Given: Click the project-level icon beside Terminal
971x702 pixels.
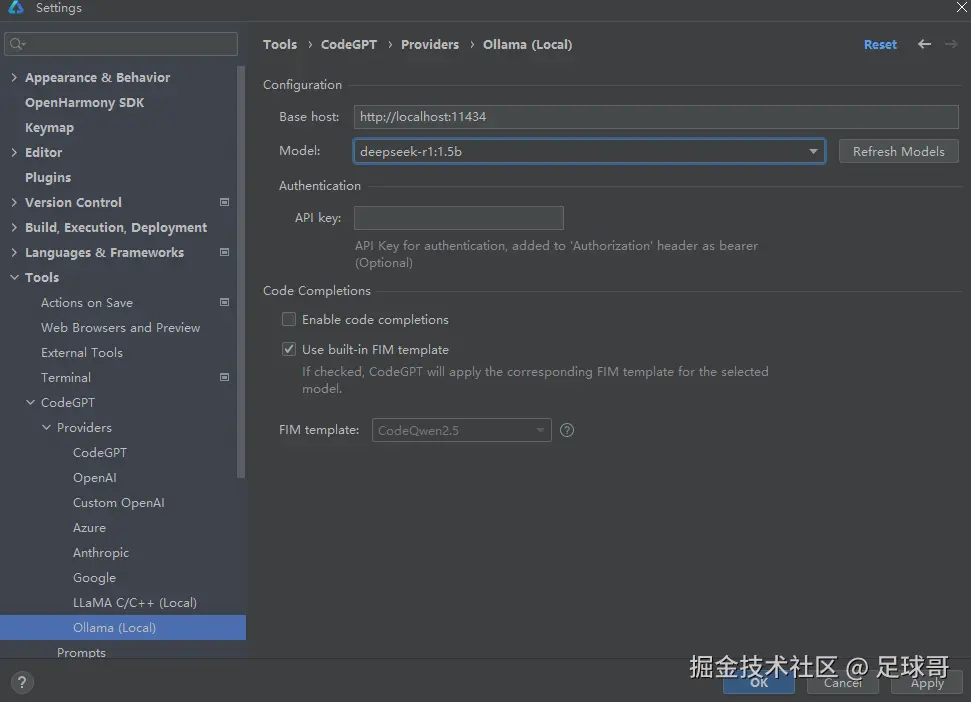Looking at the screenshot, I should 225,377.
